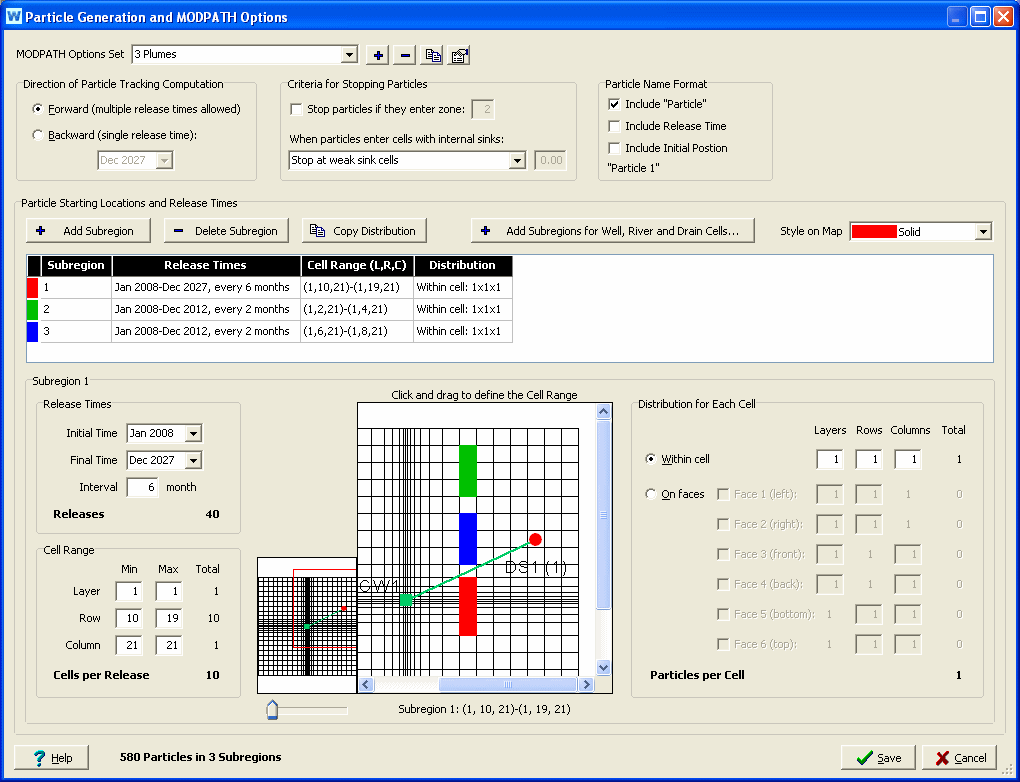Viewport: 1020px width, 782px height.
Task: Select the Forward tracking direction
Action: tap(38, 109)
